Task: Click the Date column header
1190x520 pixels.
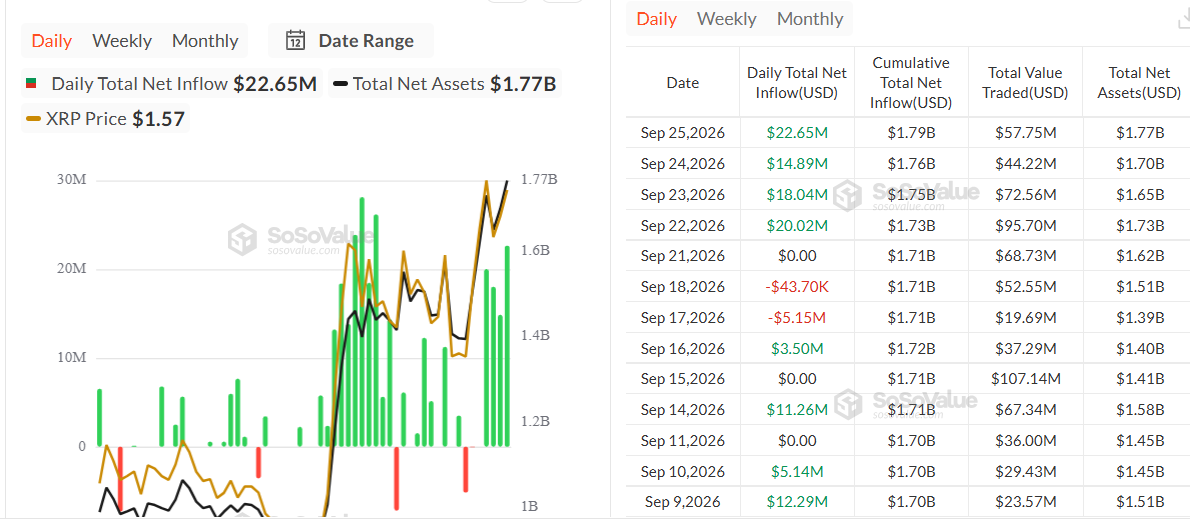Action: pos(683,83)
